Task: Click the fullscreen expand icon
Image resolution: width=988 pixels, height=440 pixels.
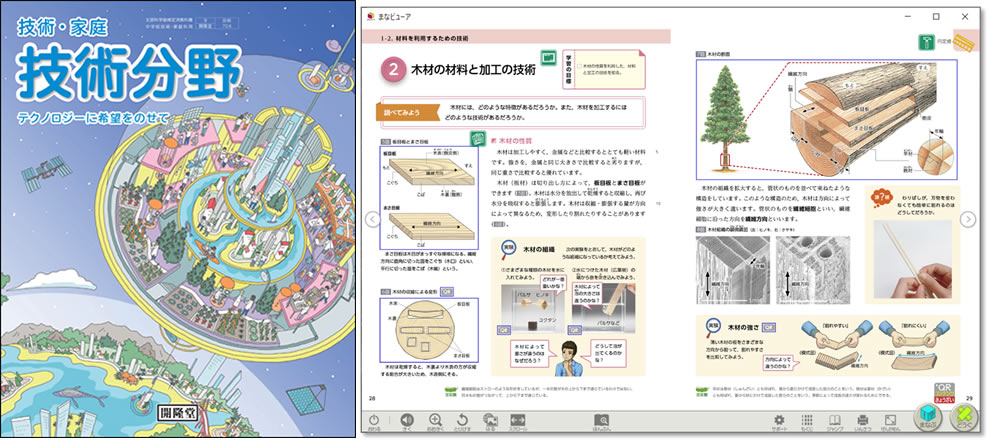Action: pos(890,420)
